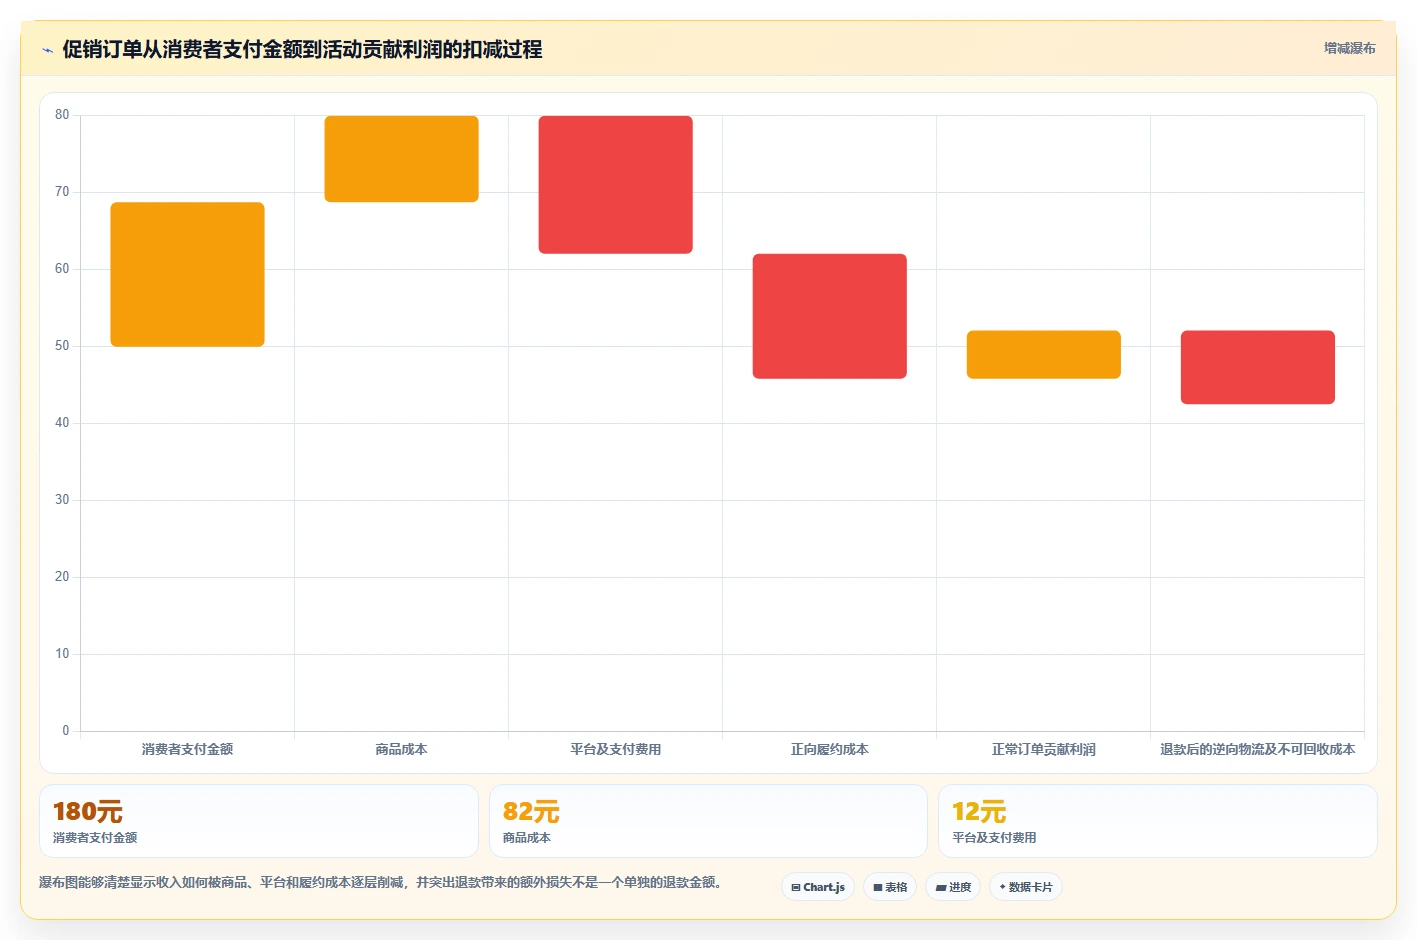Click the x-axis label 平台及支付费用
1417x940 pixels.
pos(615,749)
